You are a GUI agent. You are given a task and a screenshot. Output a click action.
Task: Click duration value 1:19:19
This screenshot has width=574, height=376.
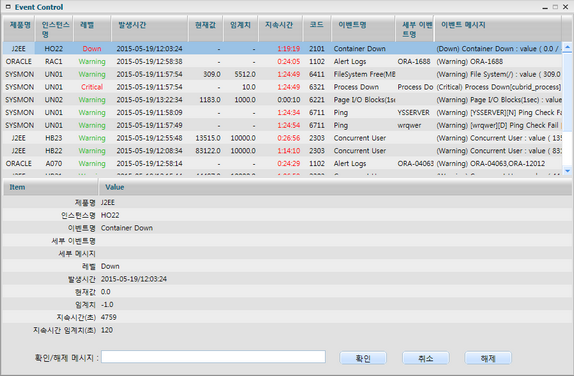[x=288, y=49]
